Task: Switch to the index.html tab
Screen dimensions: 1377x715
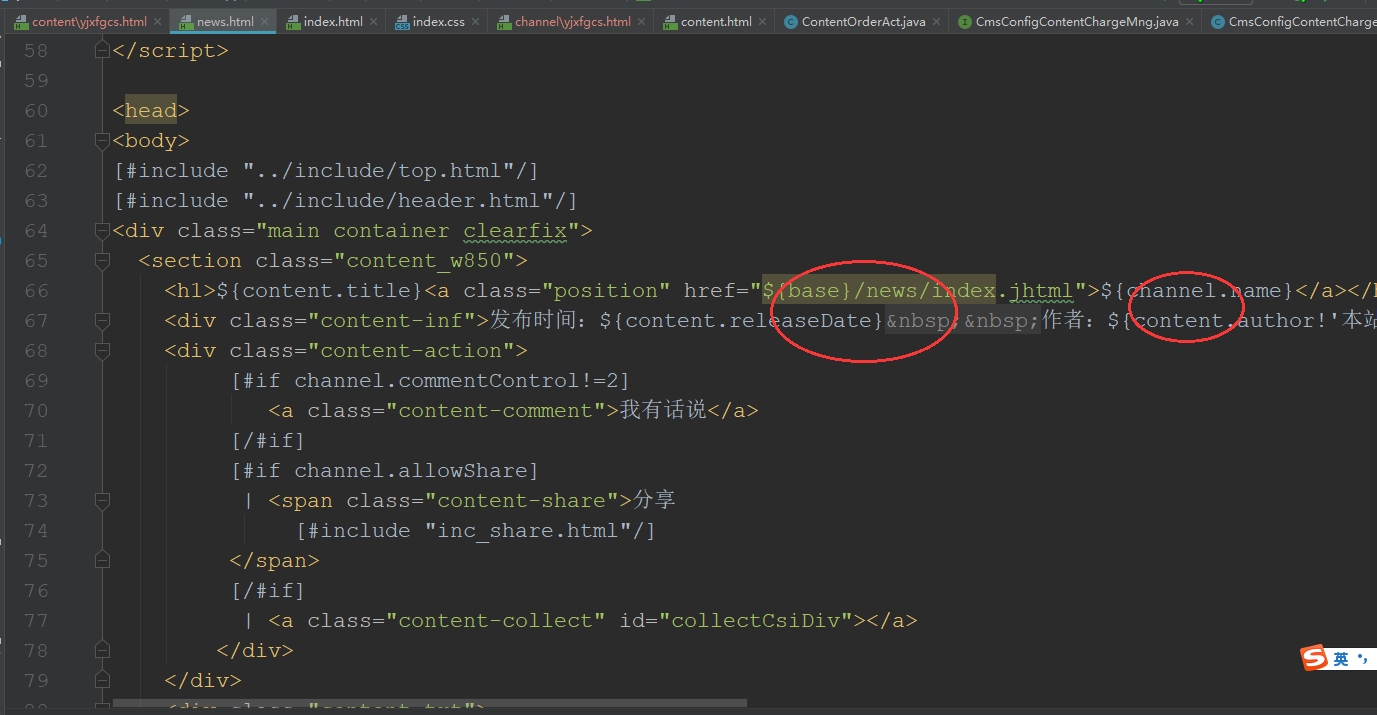Action: tap(331, 22)
